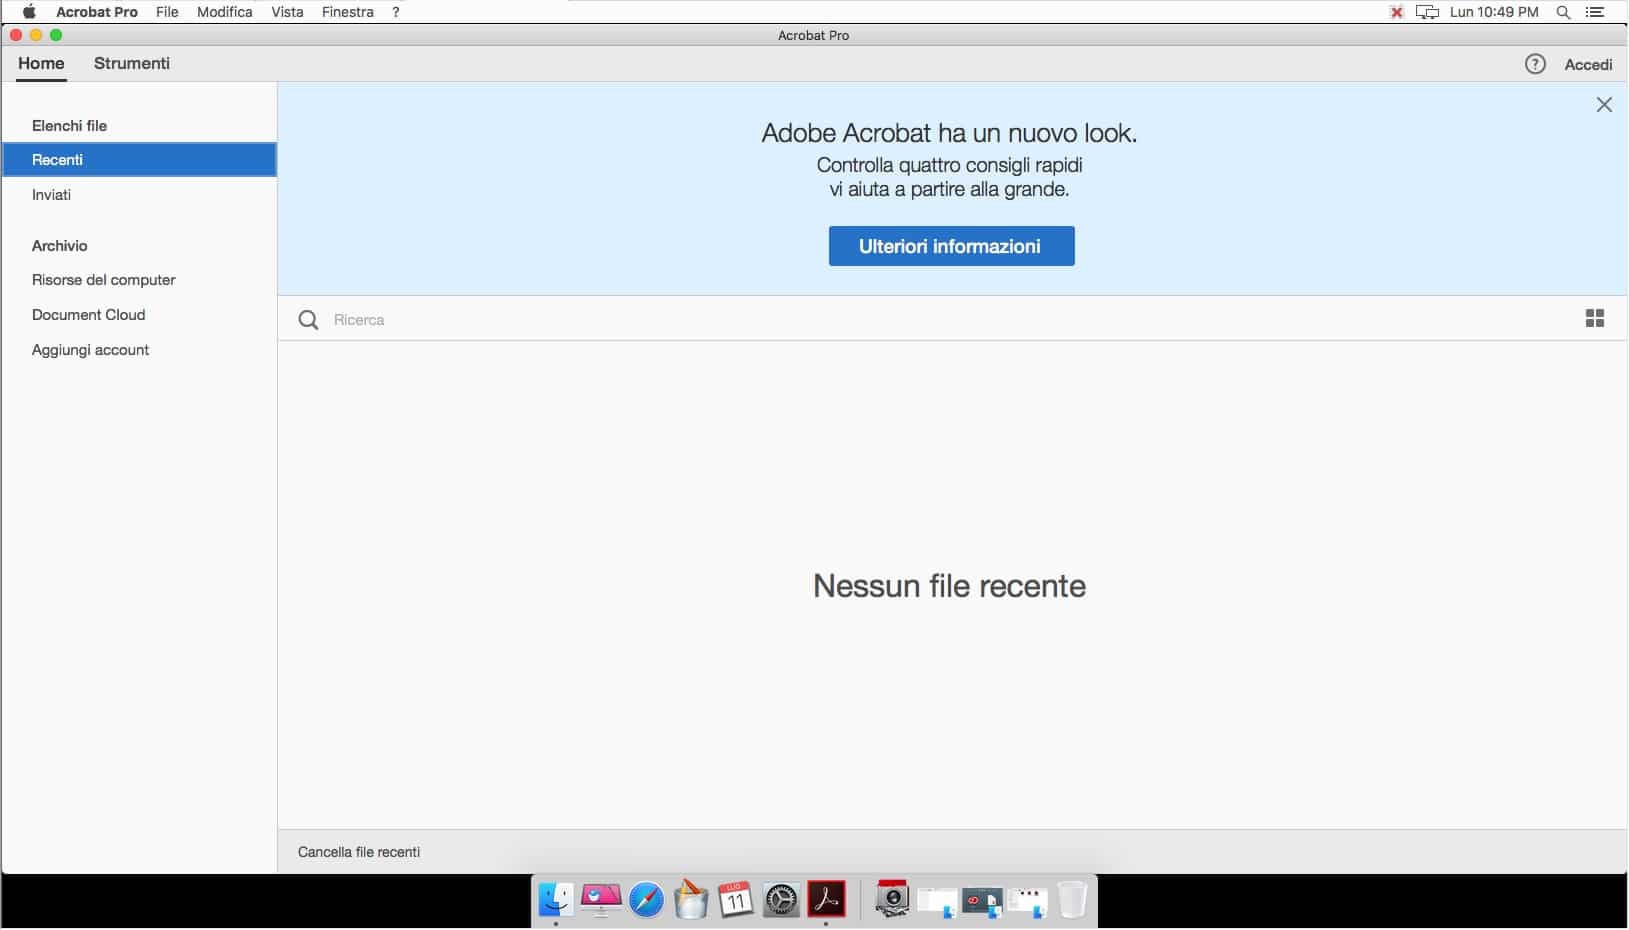Select Recenti in the sidebar

point(139,160)
